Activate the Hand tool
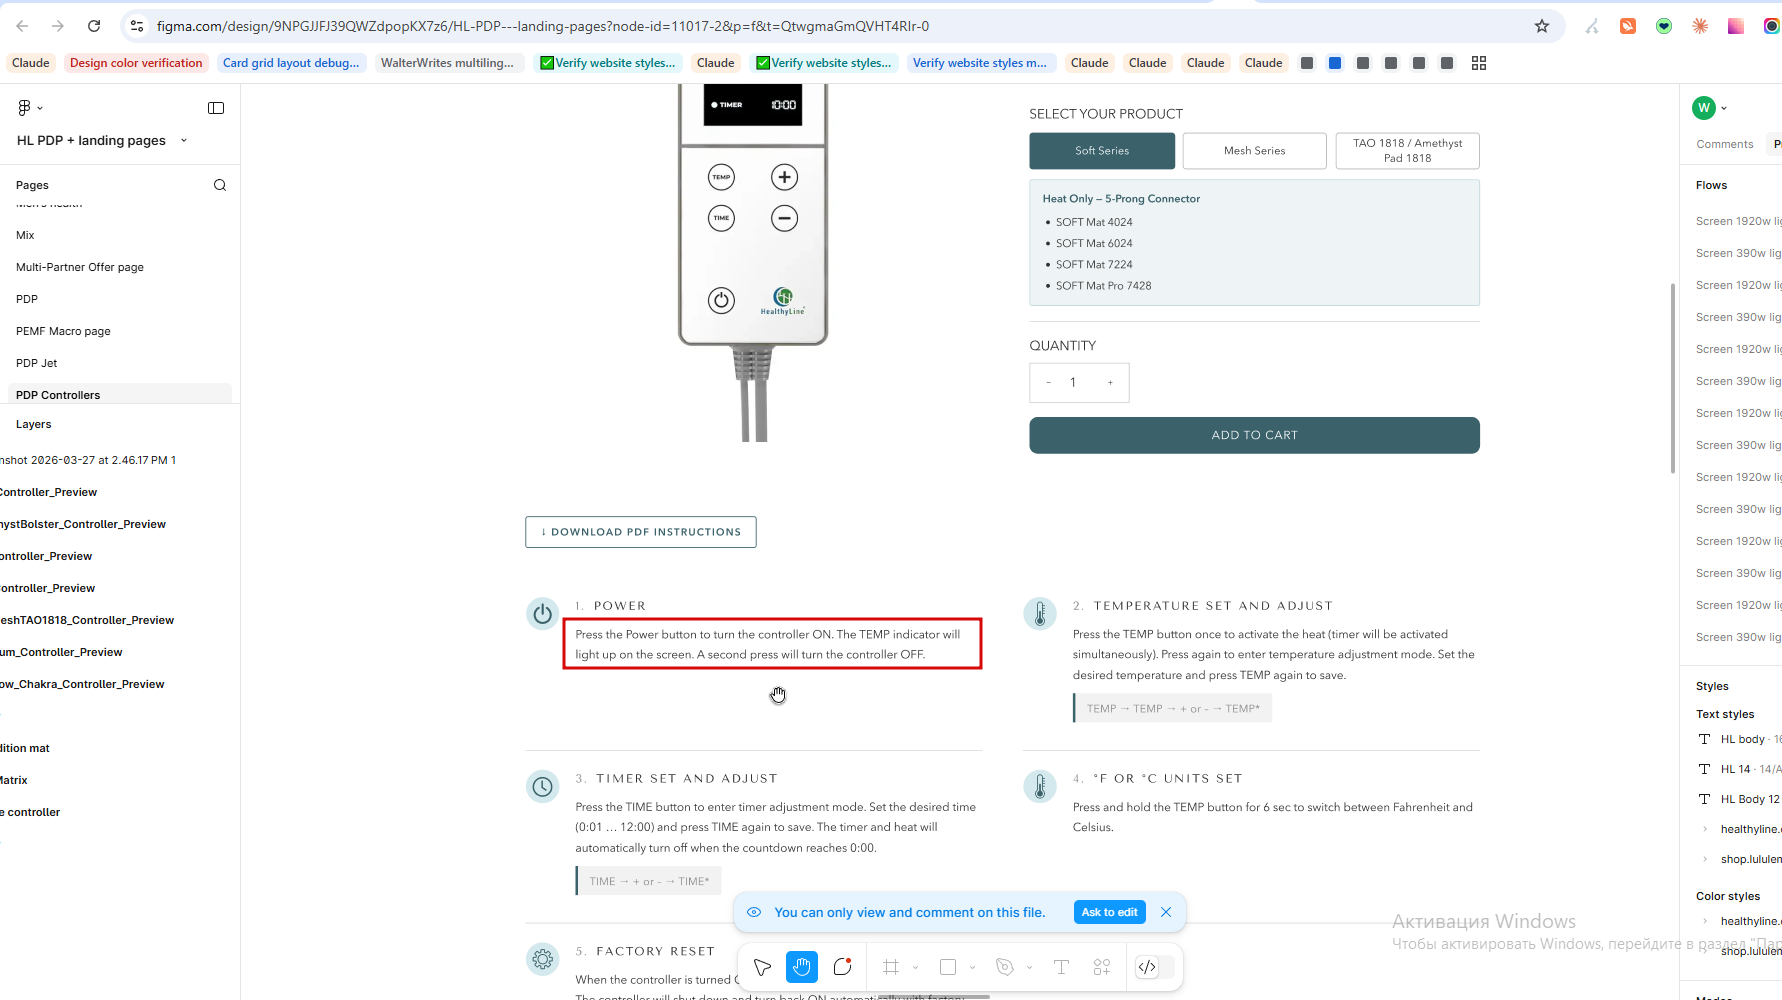The image size is (1782, 1000). tap(802, 967)
